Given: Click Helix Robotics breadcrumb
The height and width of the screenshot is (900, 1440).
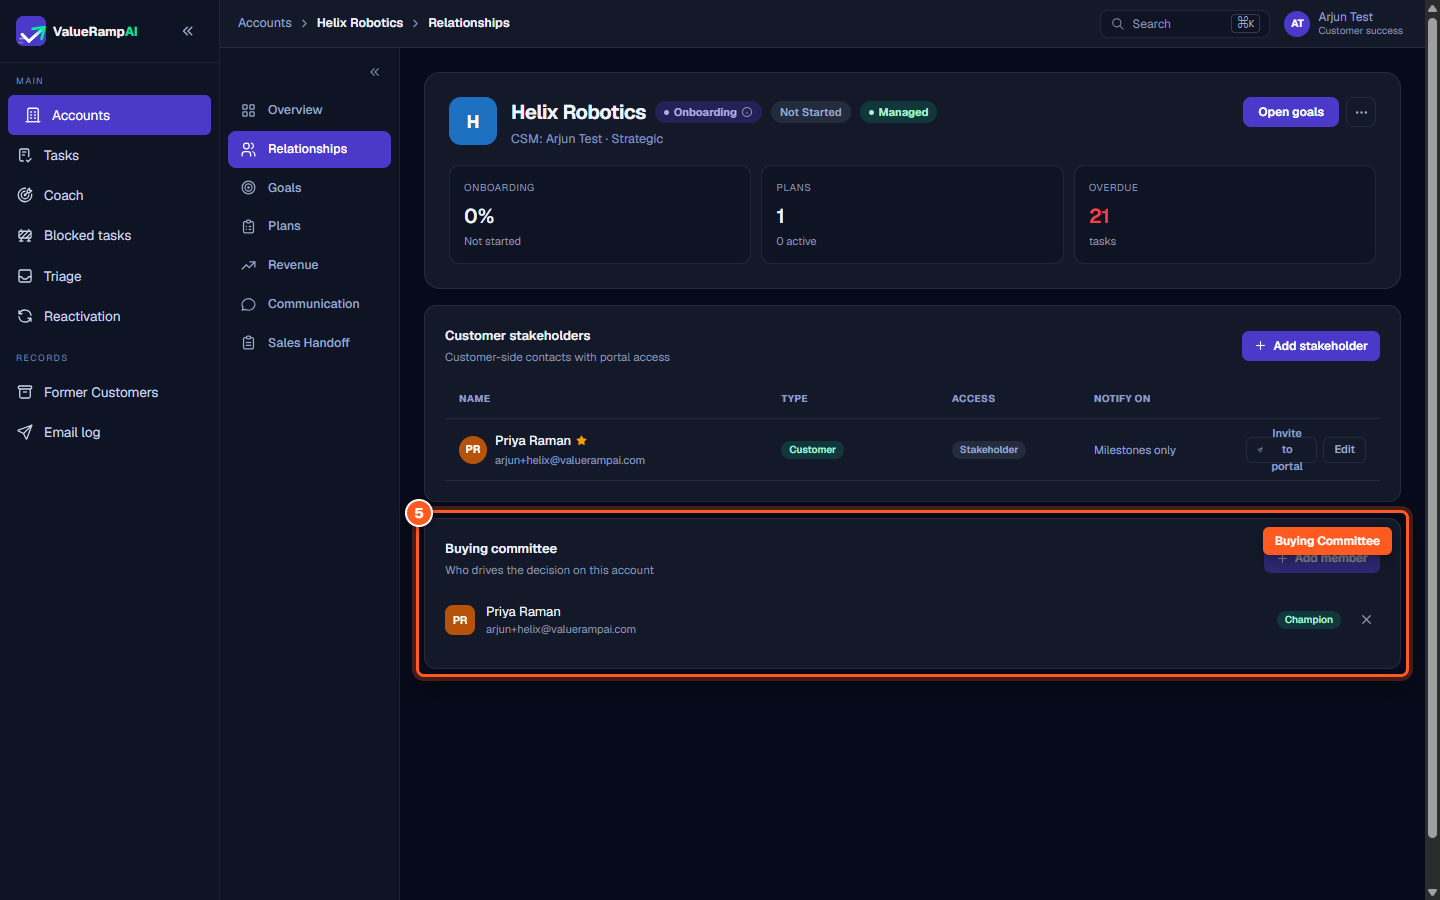Looking at the screenshot, I should click(360, 23).
